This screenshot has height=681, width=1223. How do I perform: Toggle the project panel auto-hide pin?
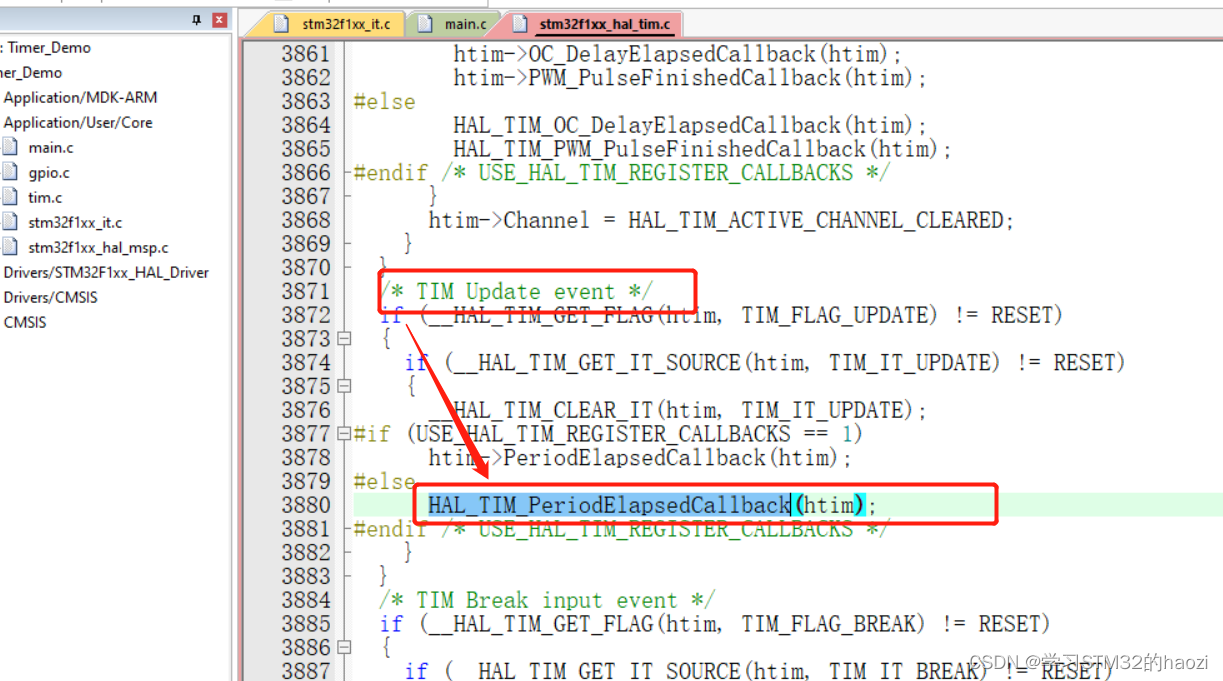[196, 20]
